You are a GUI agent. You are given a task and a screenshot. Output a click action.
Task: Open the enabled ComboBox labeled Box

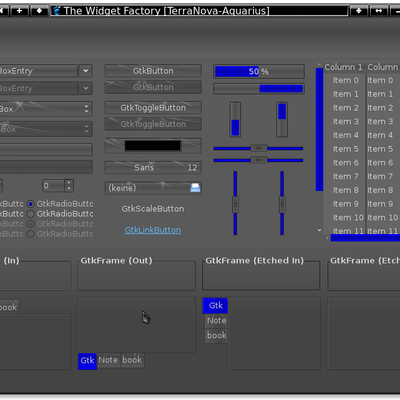pos(46,109)
